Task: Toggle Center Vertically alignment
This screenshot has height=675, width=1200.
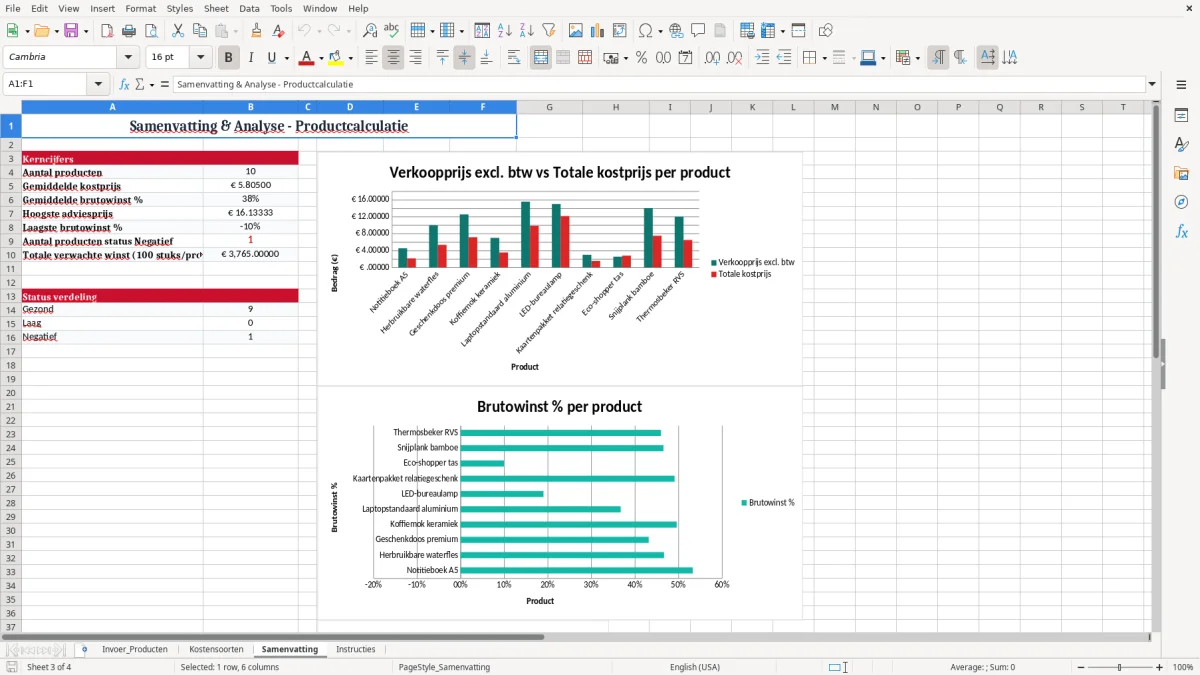Action: click(464, 58)
